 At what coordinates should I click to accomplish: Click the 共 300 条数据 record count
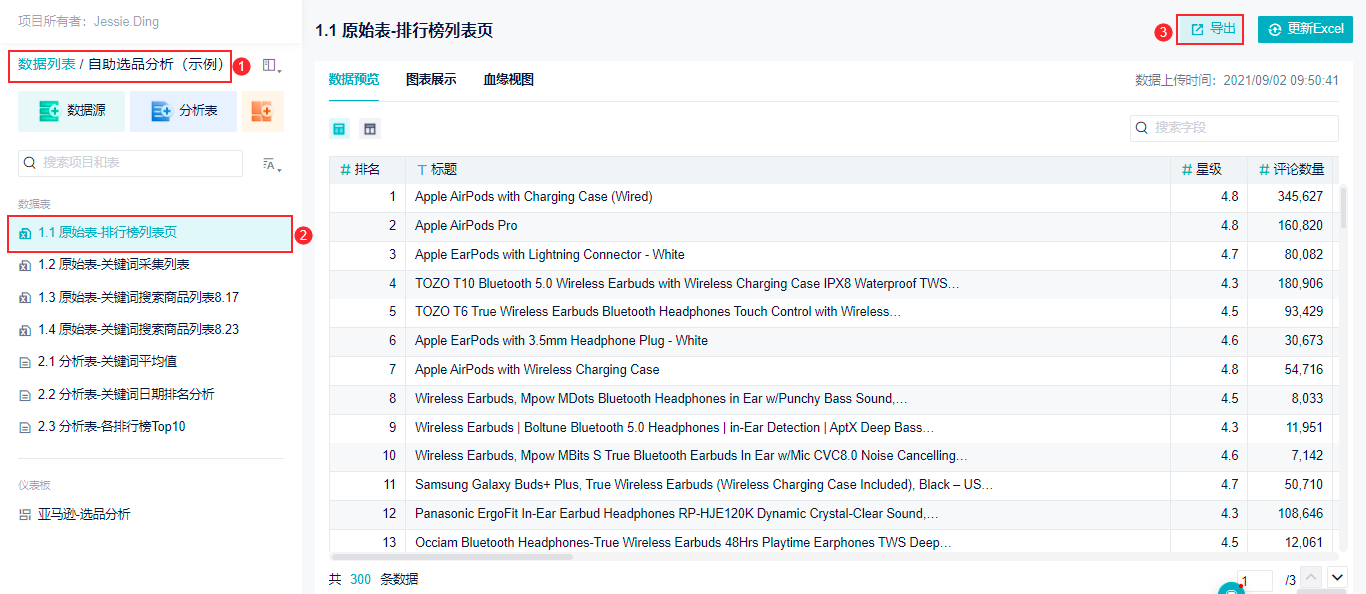pos(374,579)
